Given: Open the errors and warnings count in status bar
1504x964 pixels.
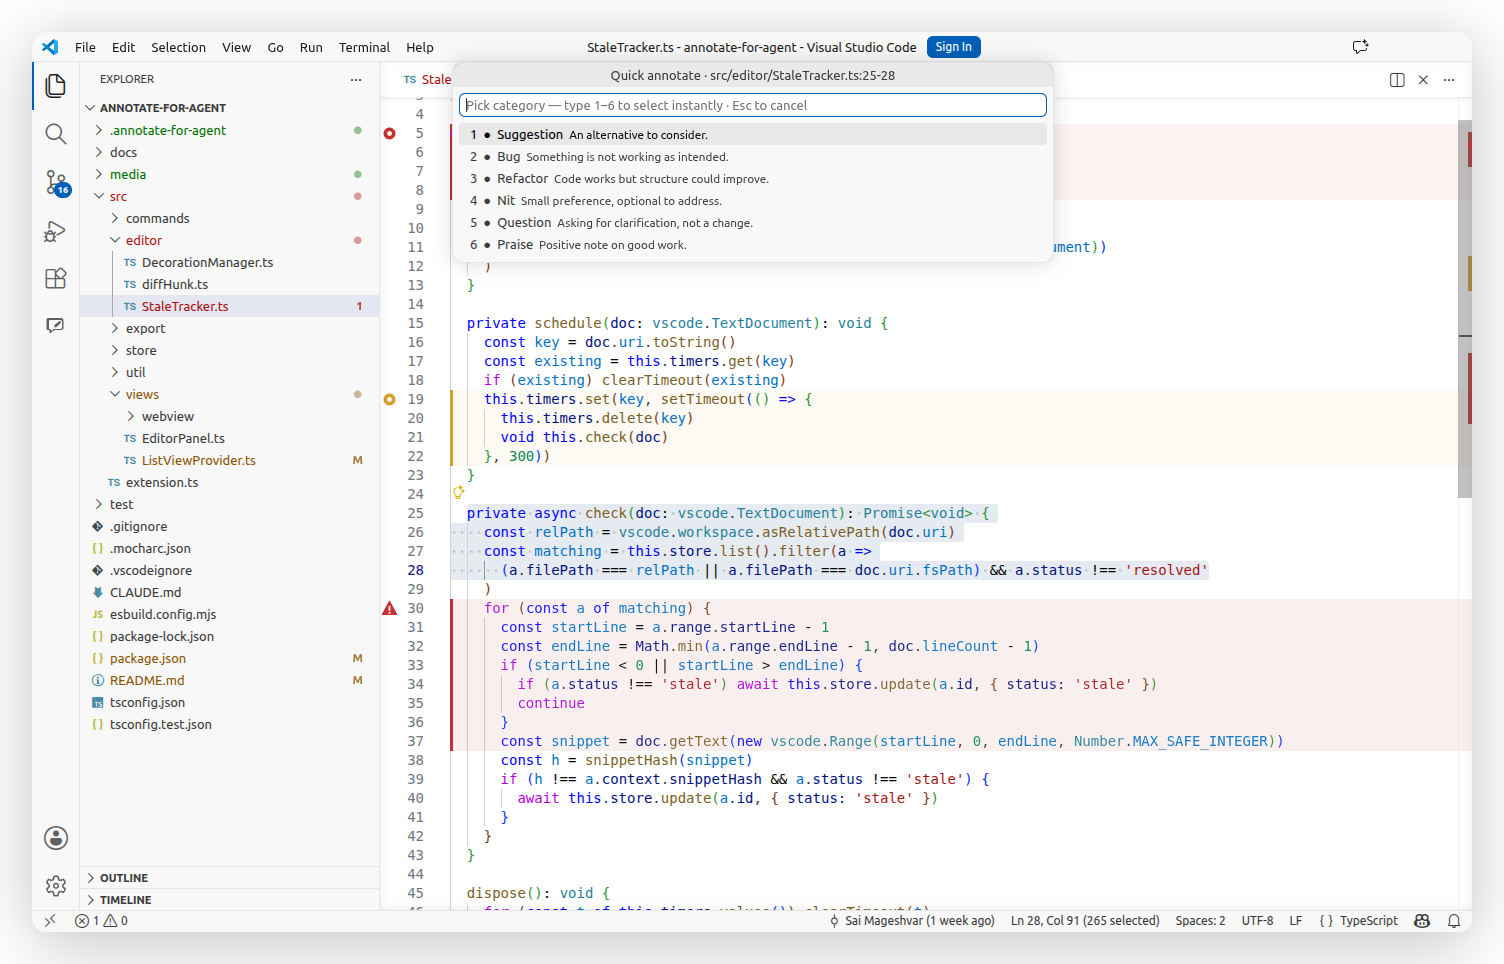Looking at the screenshot, I should 102,921.
